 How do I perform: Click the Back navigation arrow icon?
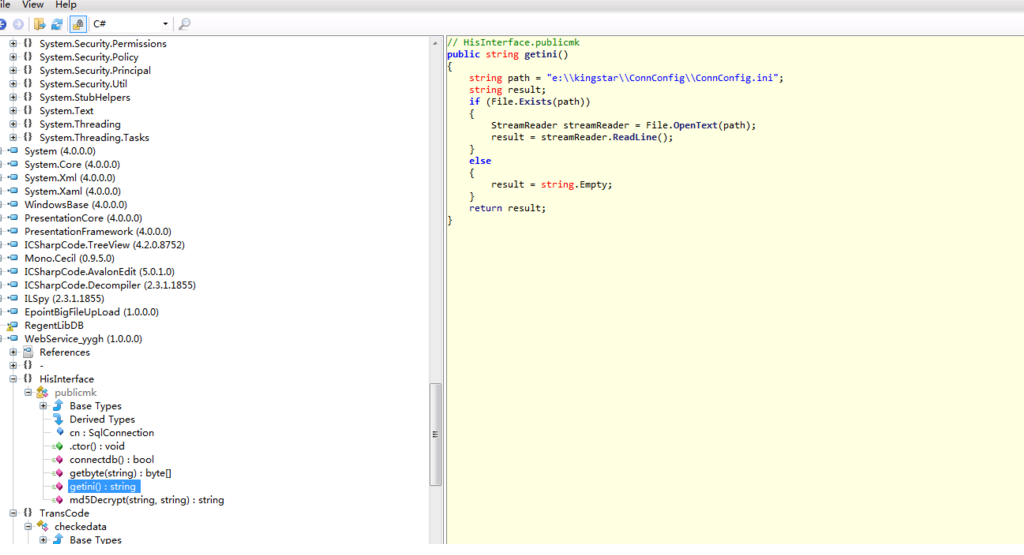point(3,23)
